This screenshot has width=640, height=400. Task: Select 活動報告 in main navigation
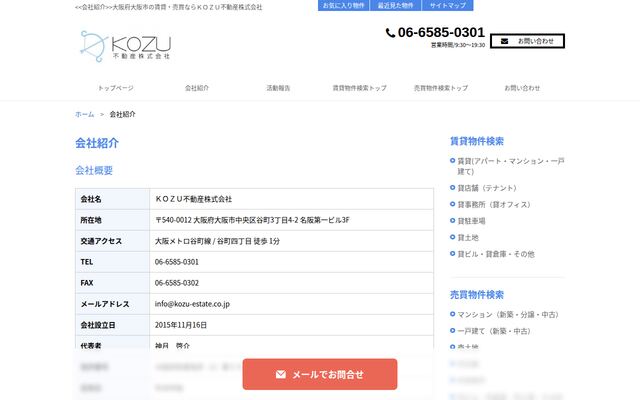[278, 88]
